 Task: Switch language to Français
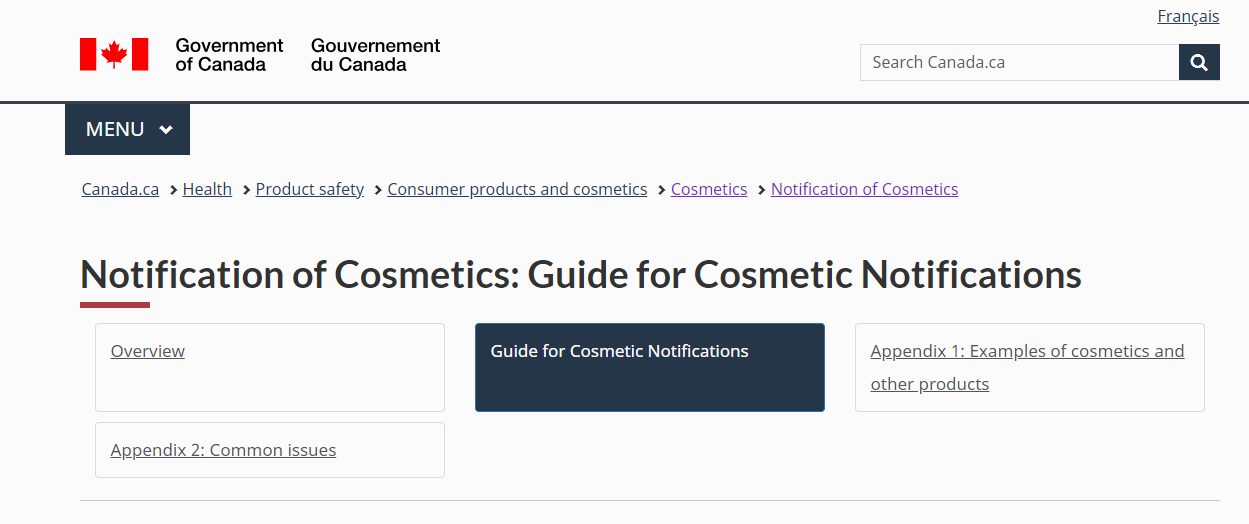(1188, 16)
